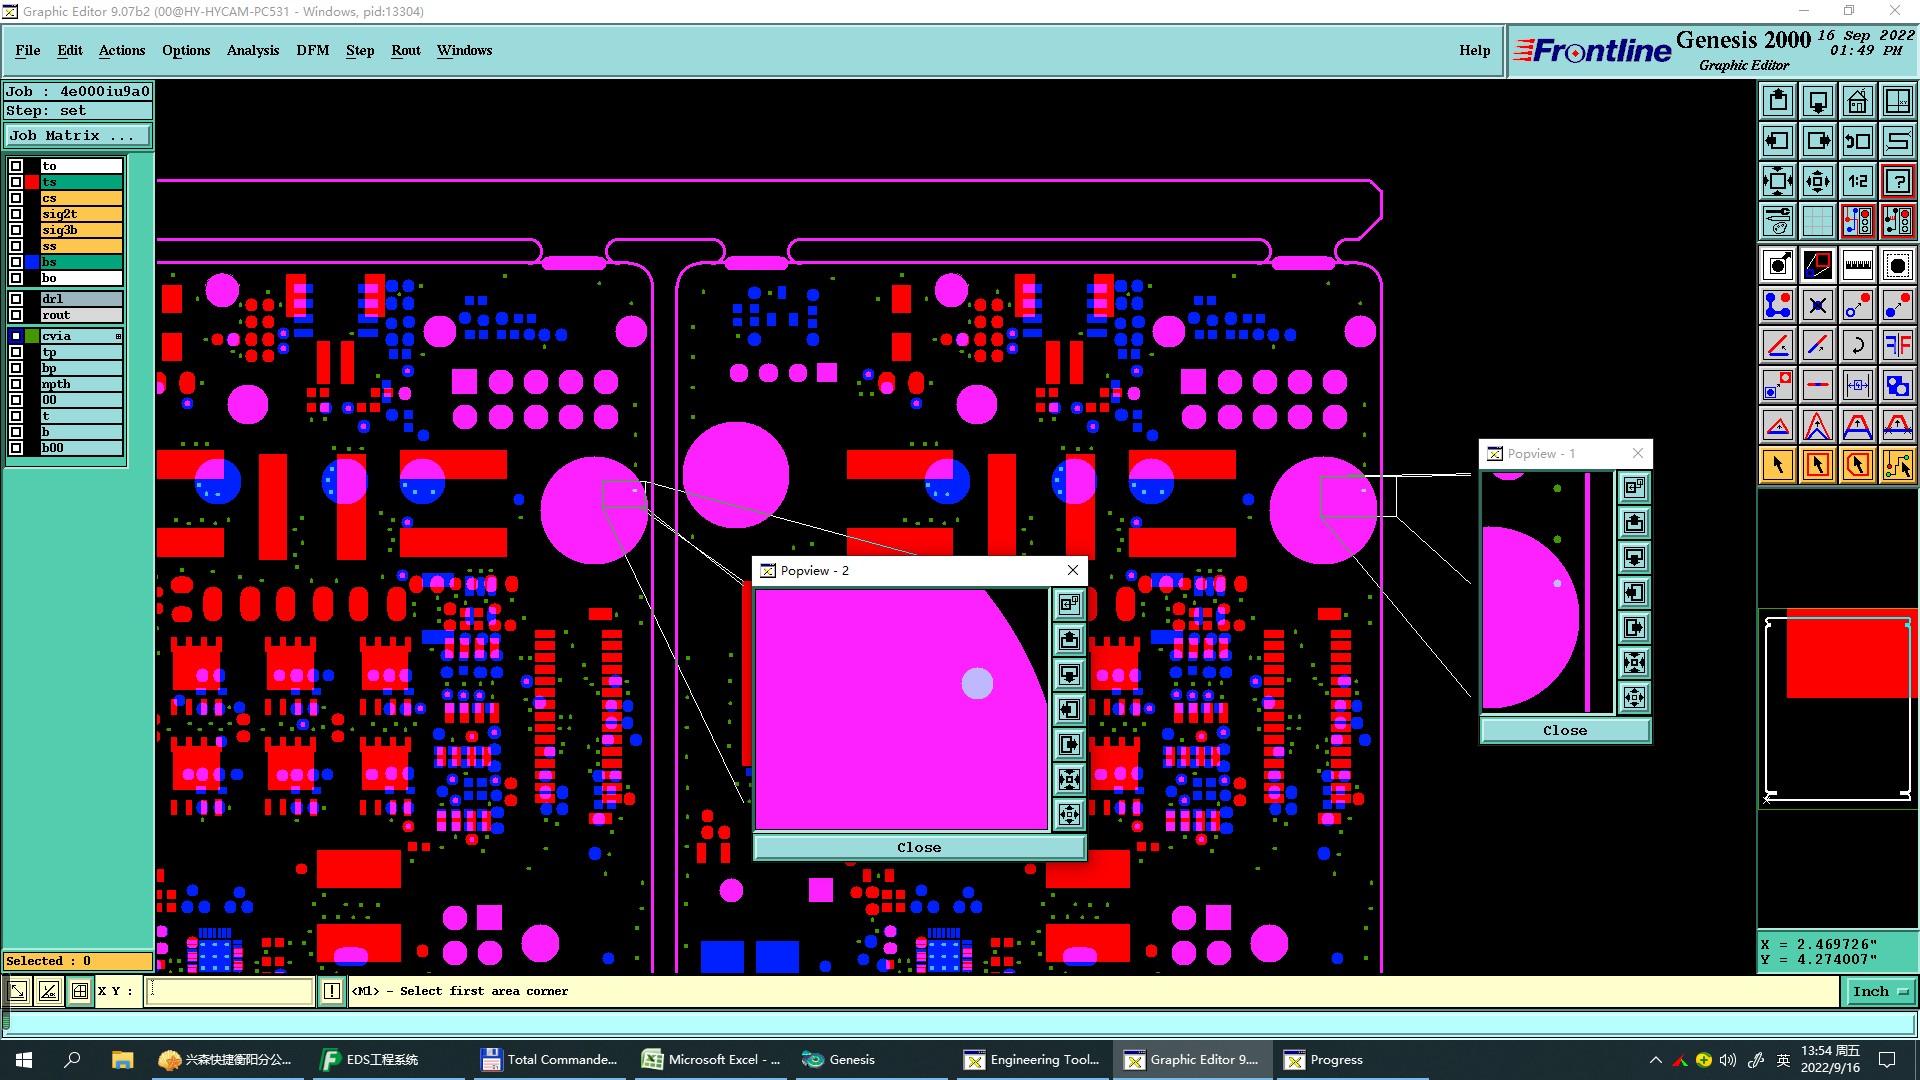
Task: Open the wrench and palette settings icon
Action: (1778, 221)
